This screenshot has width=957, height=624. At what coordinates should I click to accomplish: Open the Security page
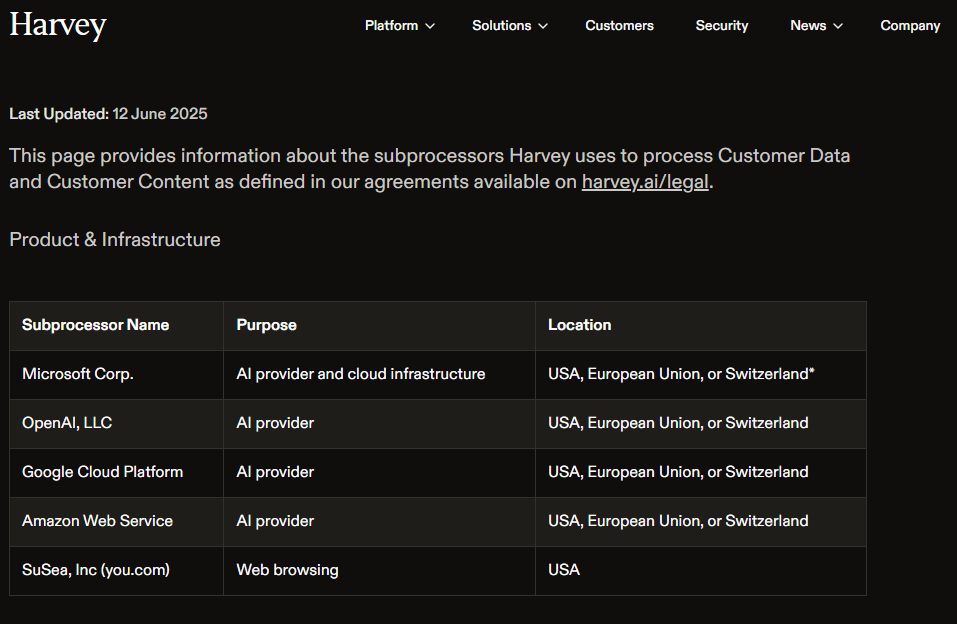(722, 26)
